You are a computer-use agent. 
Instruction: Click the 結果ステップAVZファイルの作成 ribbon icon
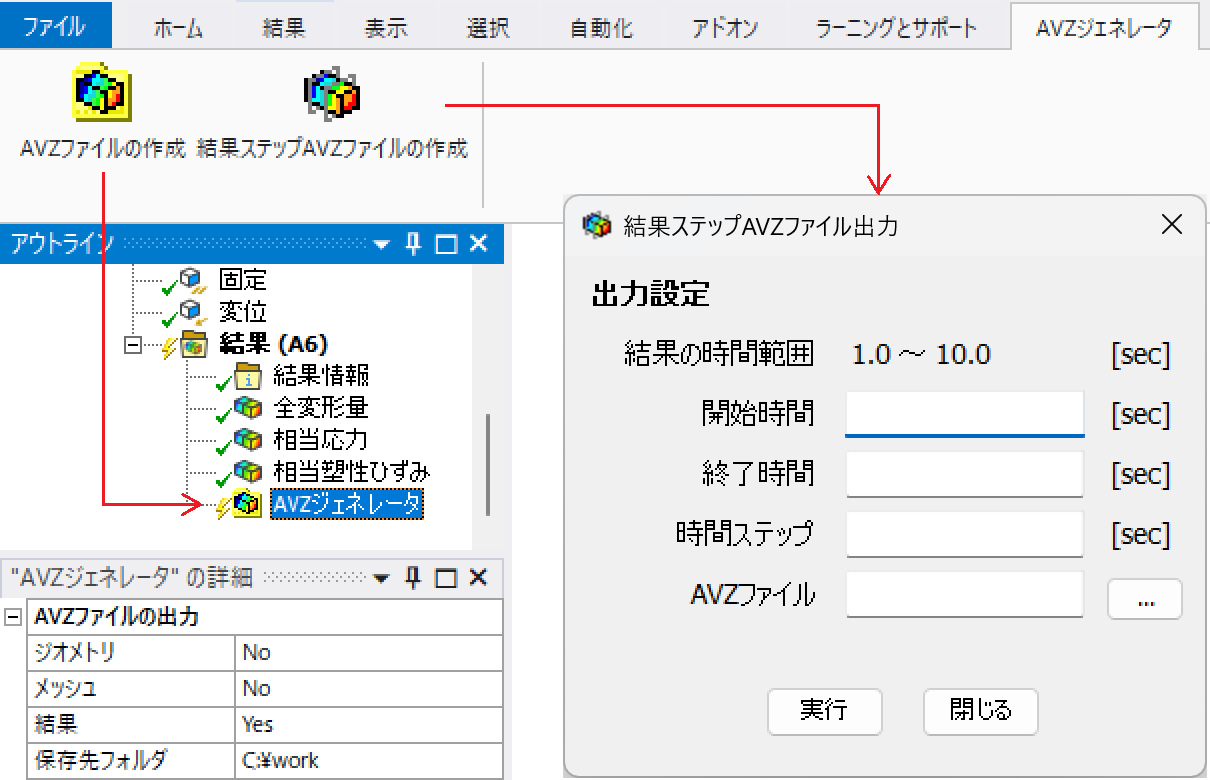click(332, 93)
